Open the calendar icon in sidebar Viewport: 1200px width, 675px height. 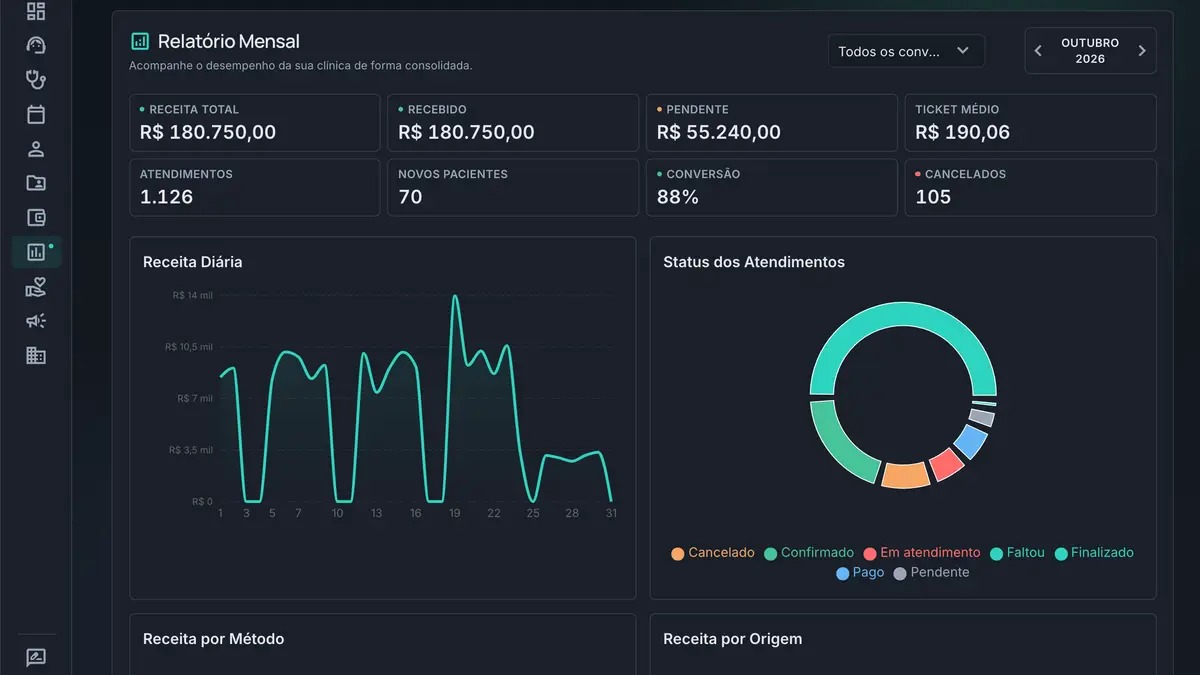click(36, 114)
